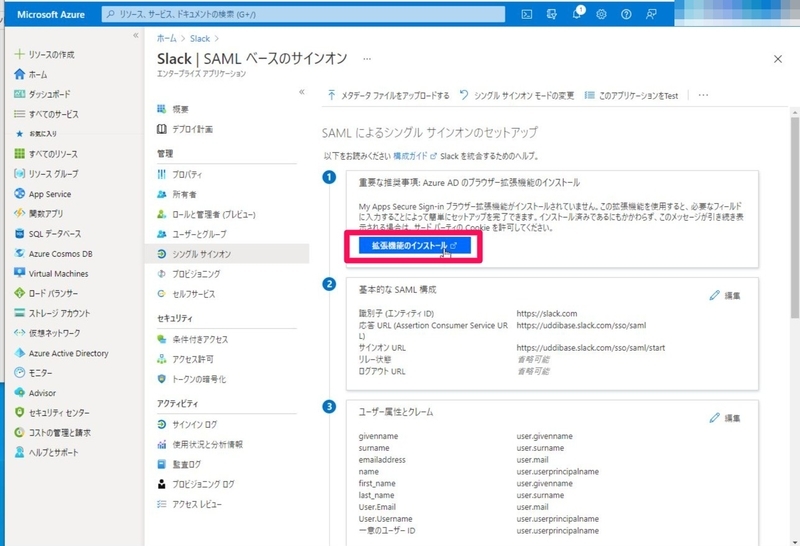
Task: Open help question mark icon
Action: tap(626, 14)
